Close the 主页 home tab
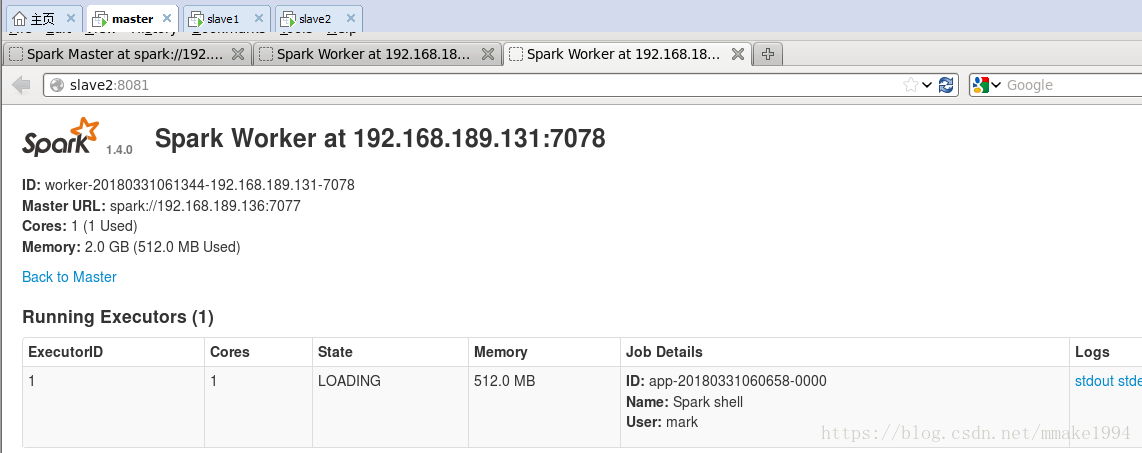 (71, 19)
